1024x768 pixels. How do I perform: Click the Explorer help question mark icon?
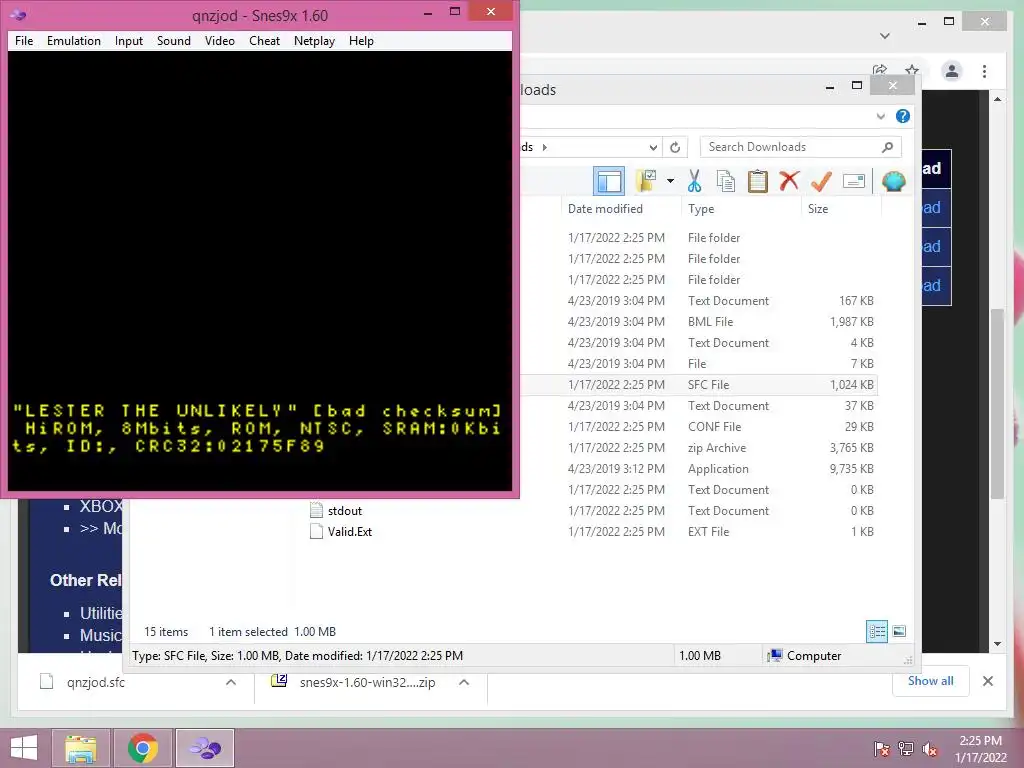pos(903,116)
